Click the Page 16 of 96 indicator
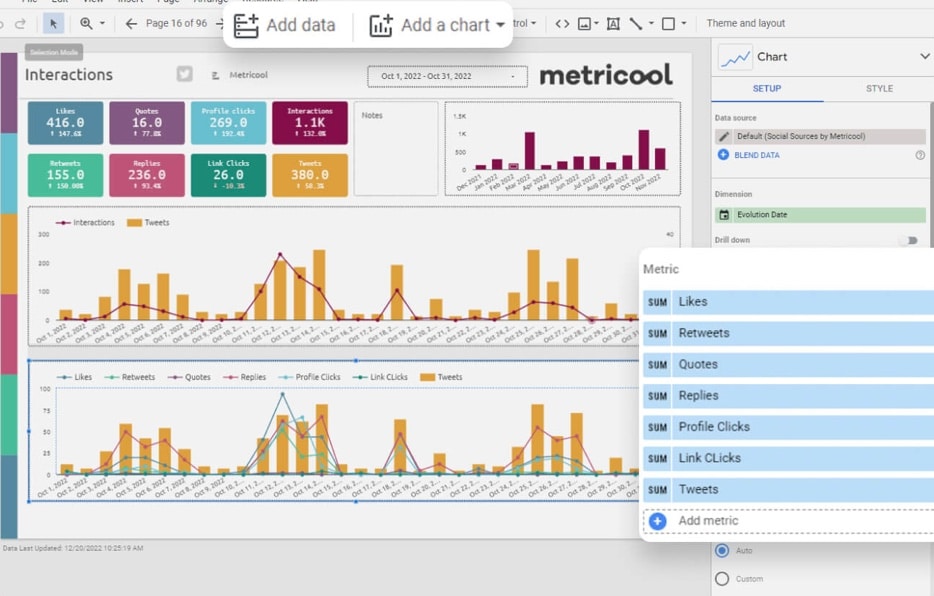 [176, 24]
